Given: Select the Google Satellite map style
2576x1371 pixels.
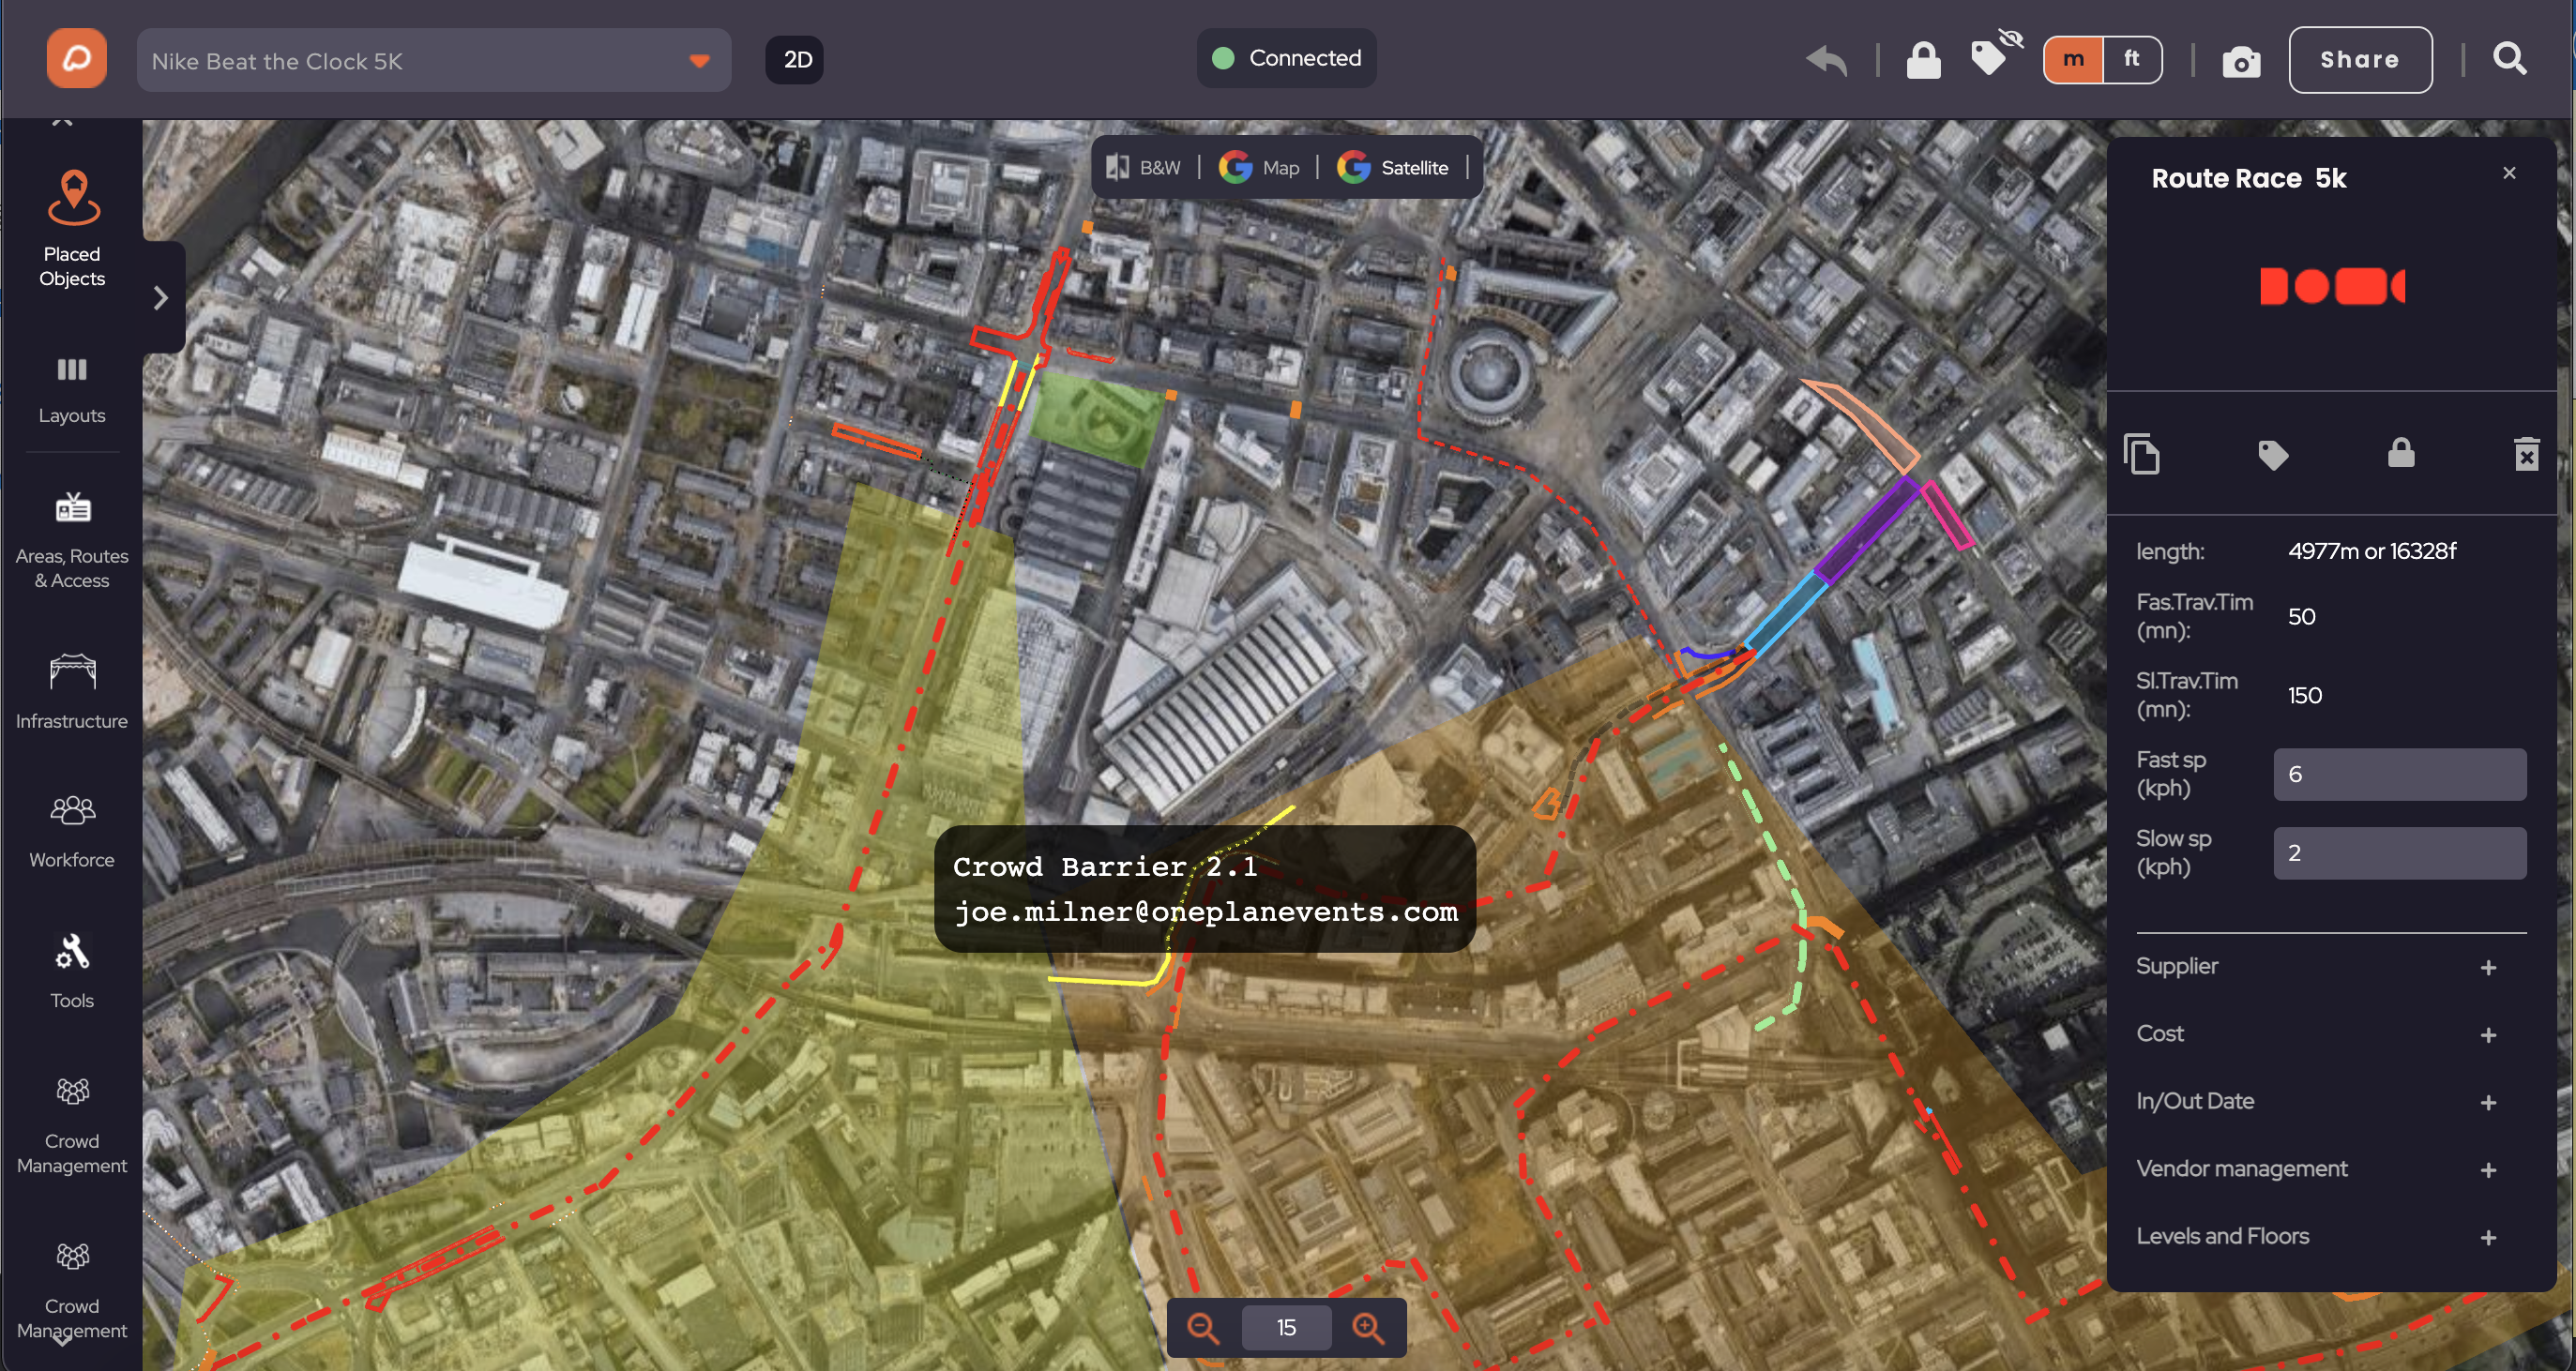Looking at the screenshot, I should 1394,168.
